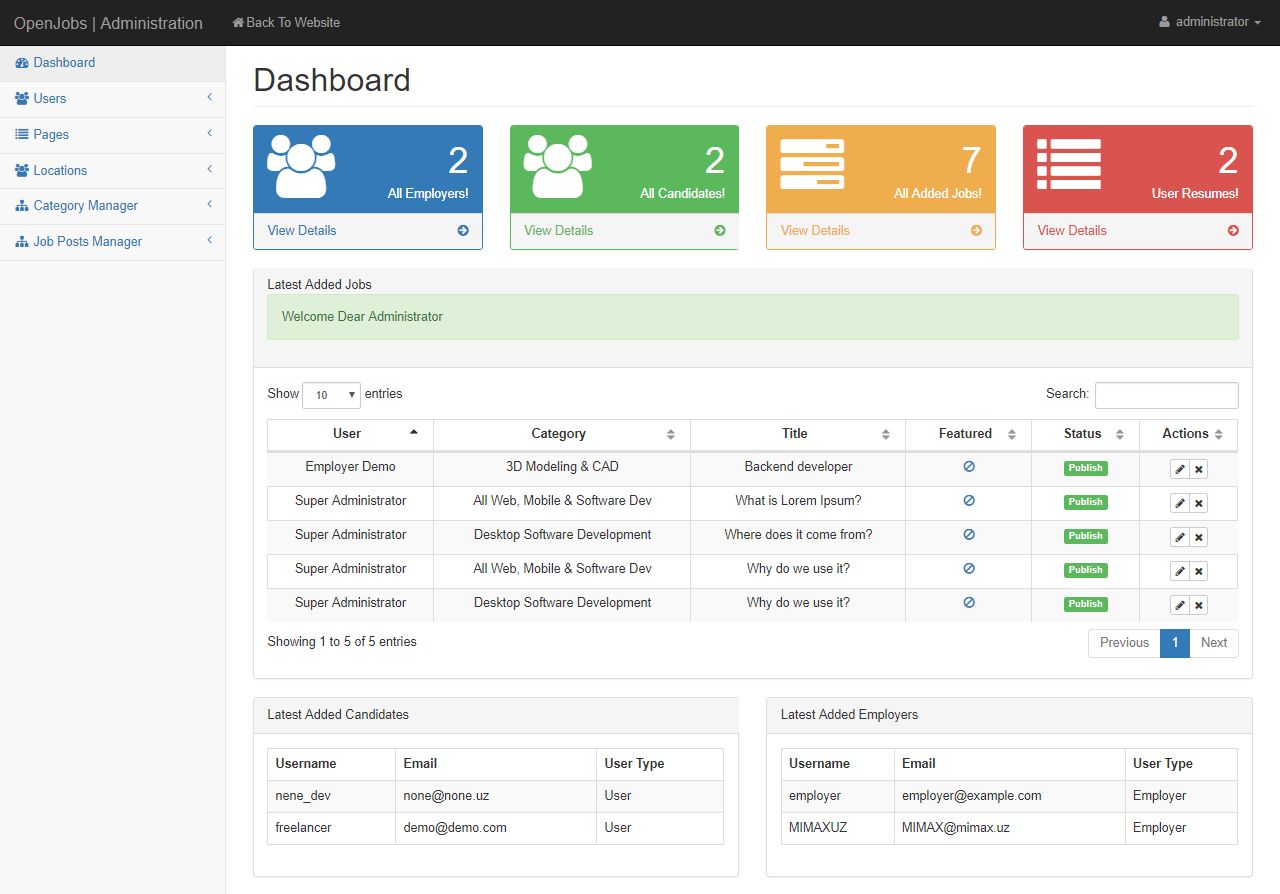The image size is (1280, 894).
Task: Click the All Added Jobs card icon
Action: (x=812, y=164)
